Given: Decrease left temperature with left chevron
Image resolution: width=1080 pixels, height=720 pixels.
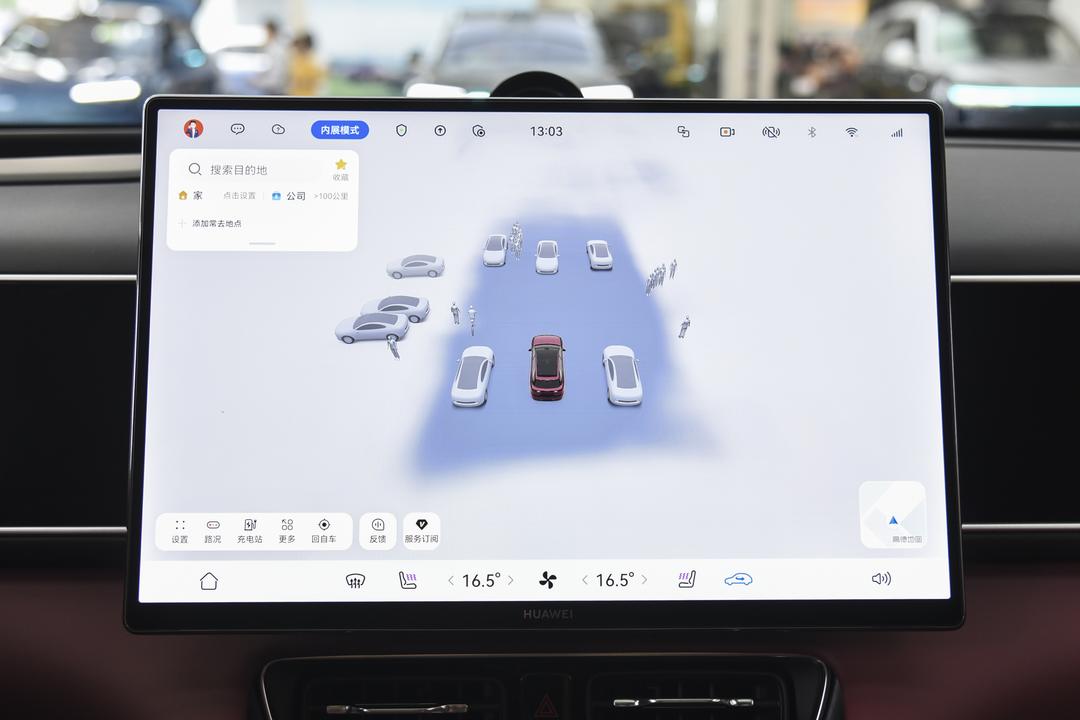Looking at the screenshot, I should coord(451,581).
